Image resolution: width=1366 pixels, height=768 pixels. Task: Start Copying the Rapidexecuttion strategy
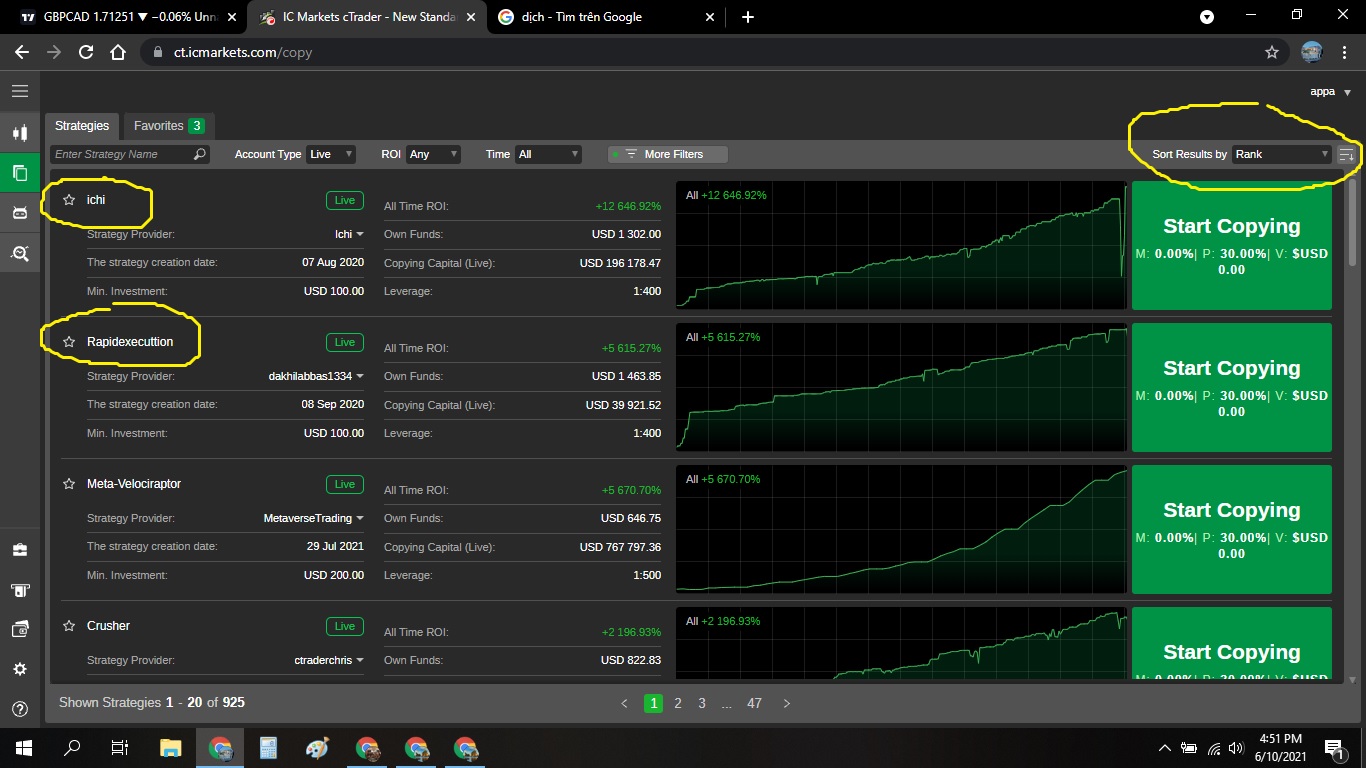[x=1231, y=388]
